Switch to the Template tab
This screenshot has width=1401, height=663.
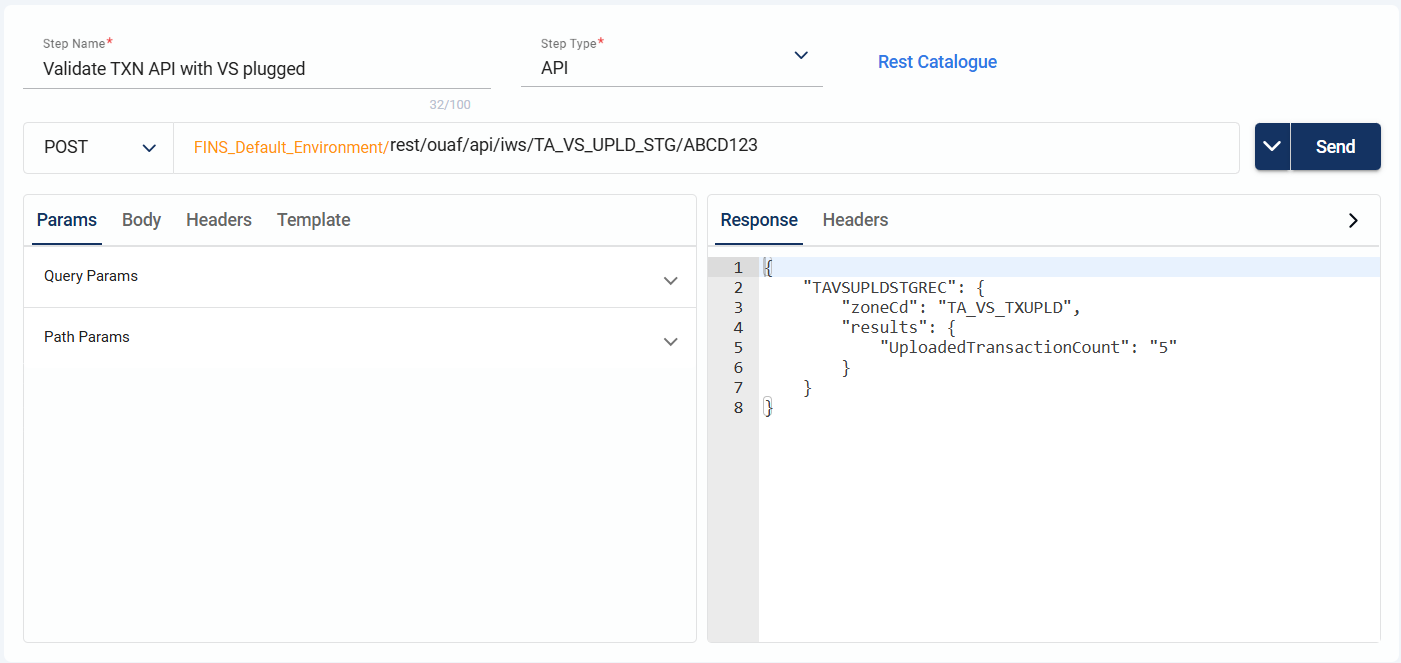coord(313,220)
